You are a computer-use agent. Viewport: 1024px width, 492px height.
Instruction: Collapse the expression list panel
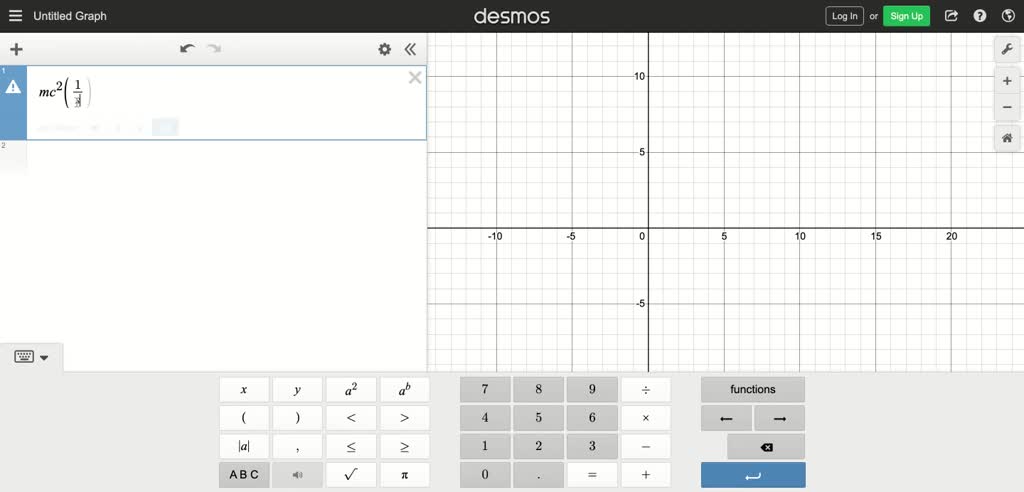click(x=410, y=49)
